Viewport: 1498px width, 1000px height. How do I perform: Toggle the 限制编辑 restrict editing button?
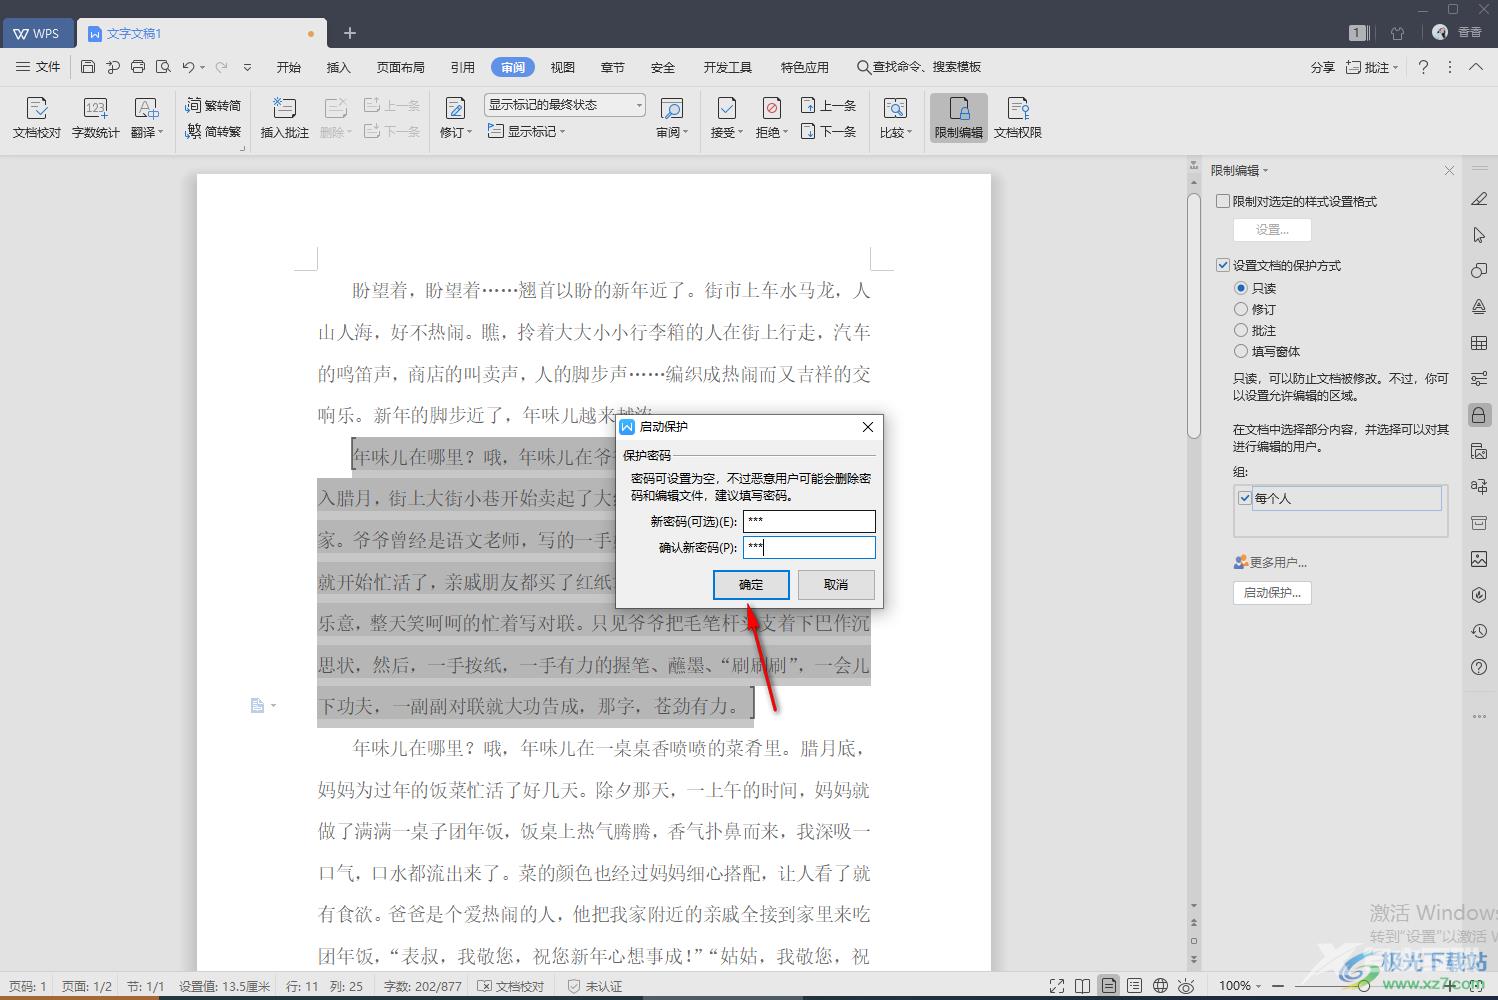959,118
